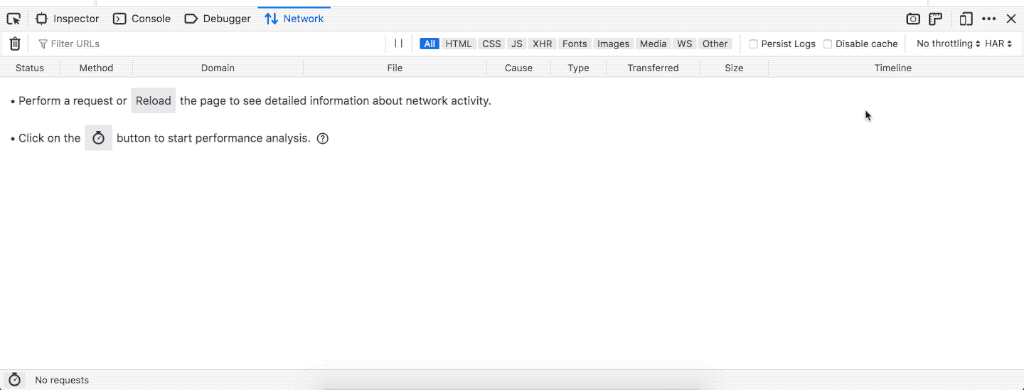Screen dimensions: 1024x390
Task: Open the HAR dropdown menu
Action: [999, 44]
